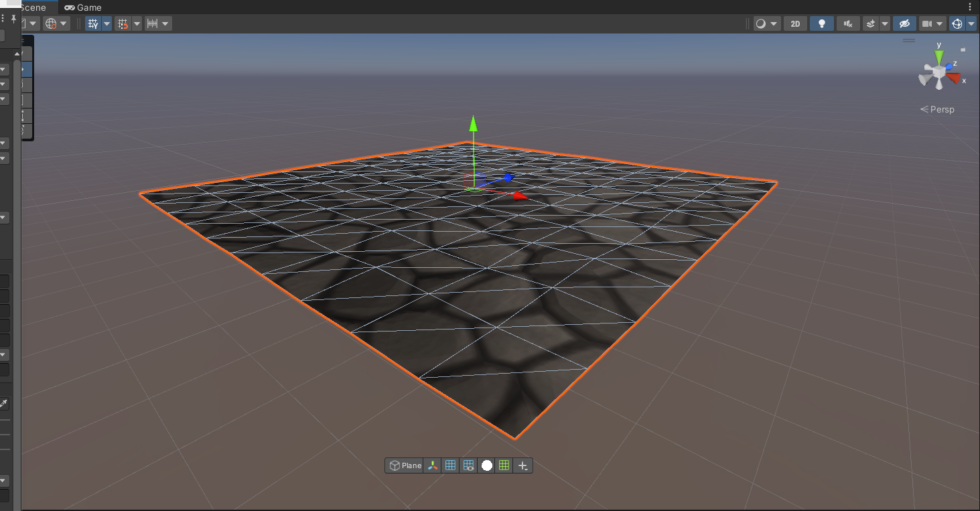
Task: Open the draw mode shading sphere dropdown
Action: pyautogui.click(x=766, y=24)
